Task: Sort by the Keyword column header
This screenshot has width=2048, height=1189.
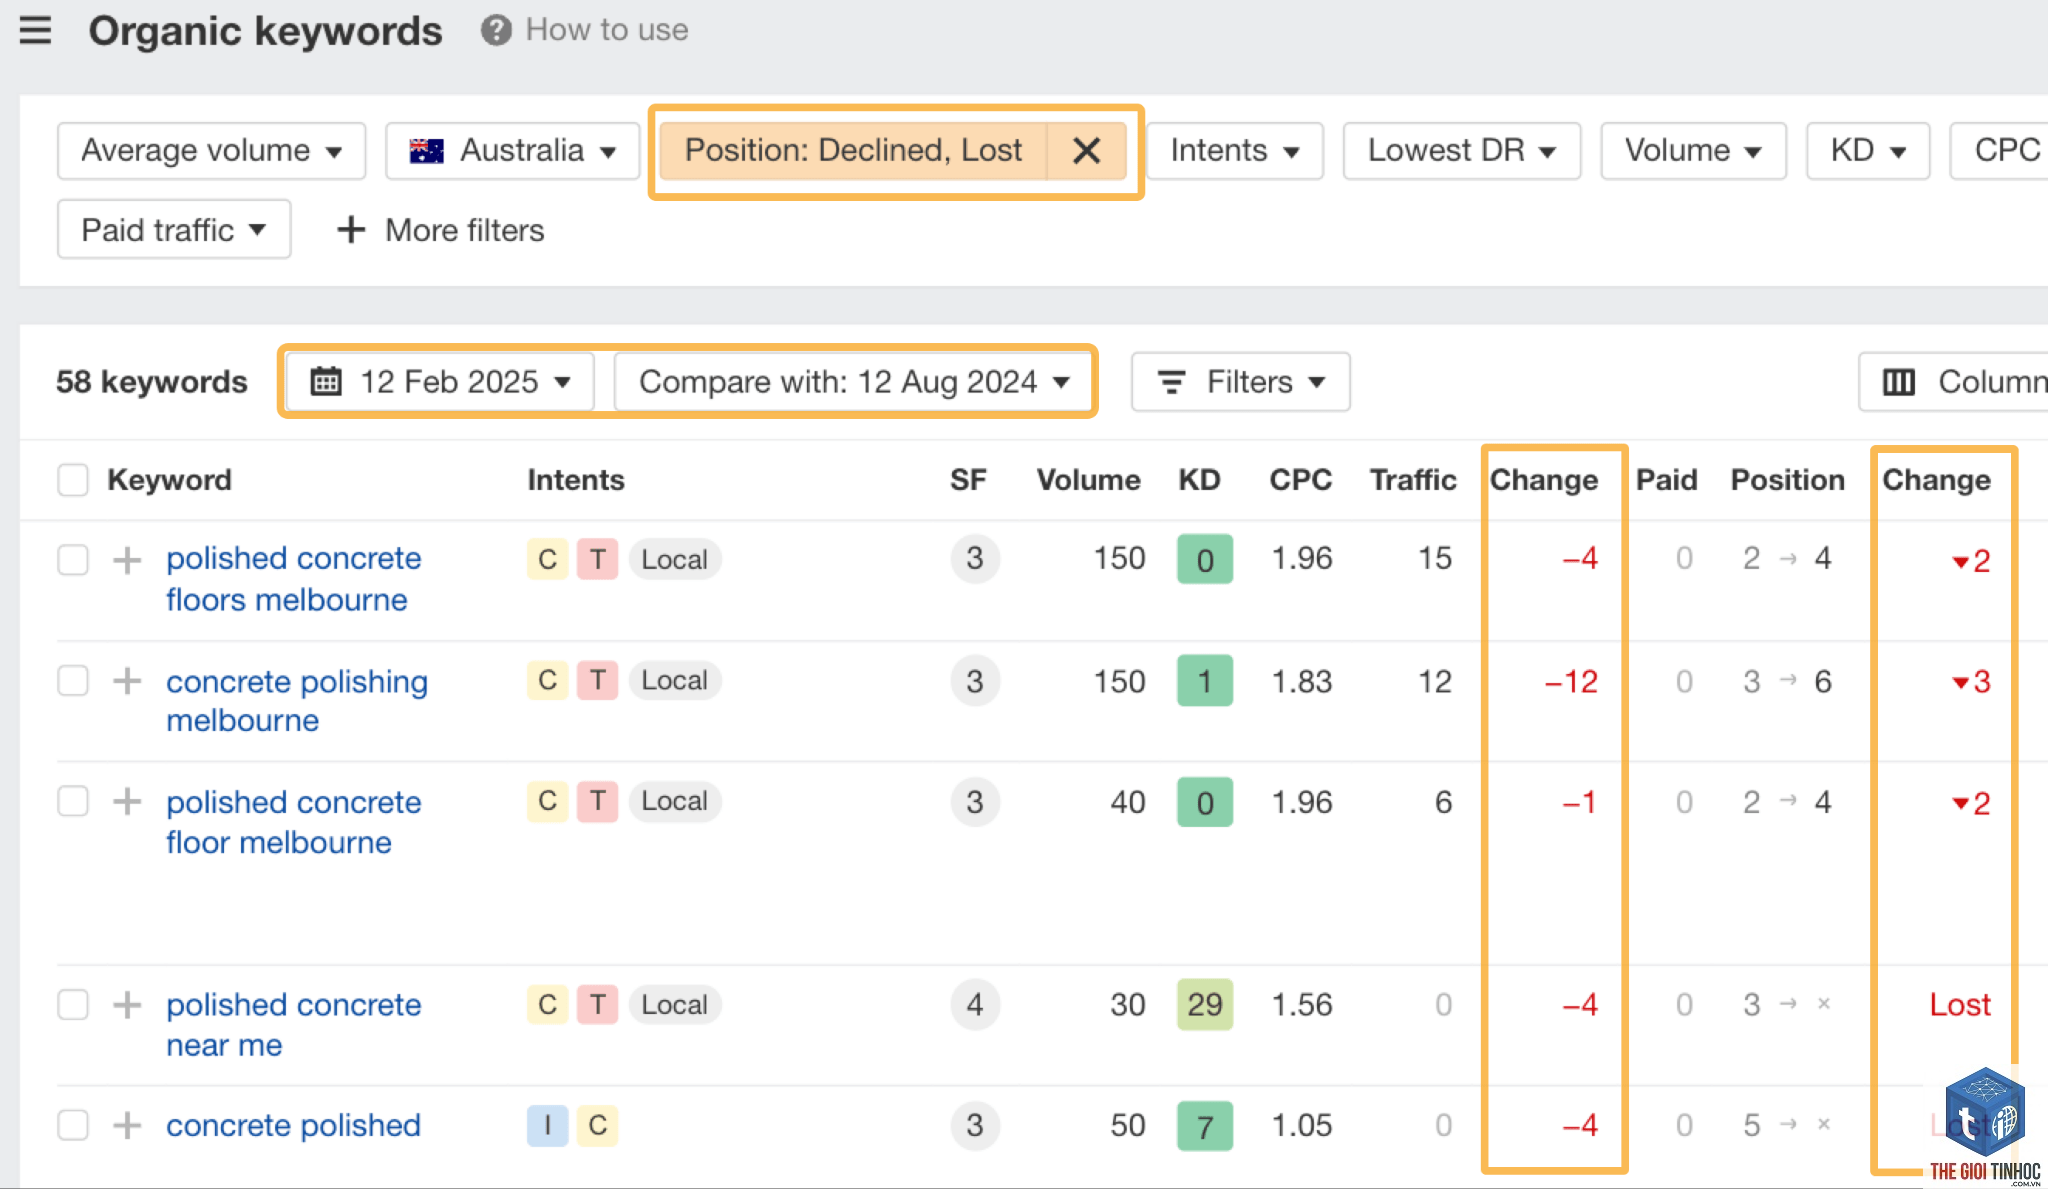Action: click(169, 480)
